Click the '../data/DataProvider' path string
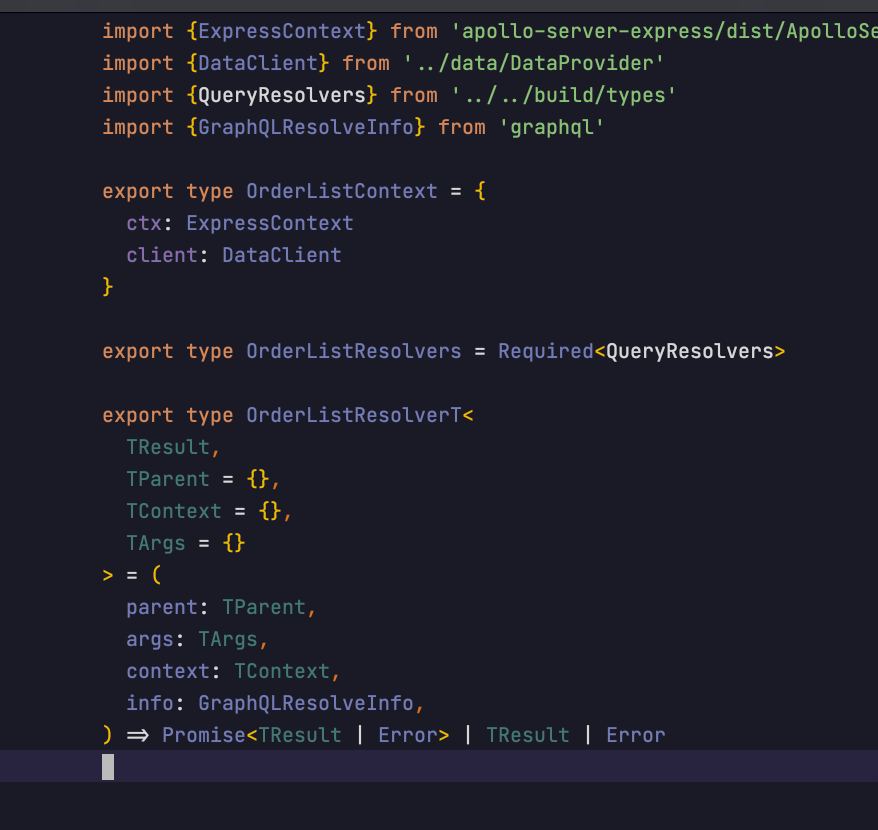Image resolution: width=878 pixels, height=830 pixels. 534,63
